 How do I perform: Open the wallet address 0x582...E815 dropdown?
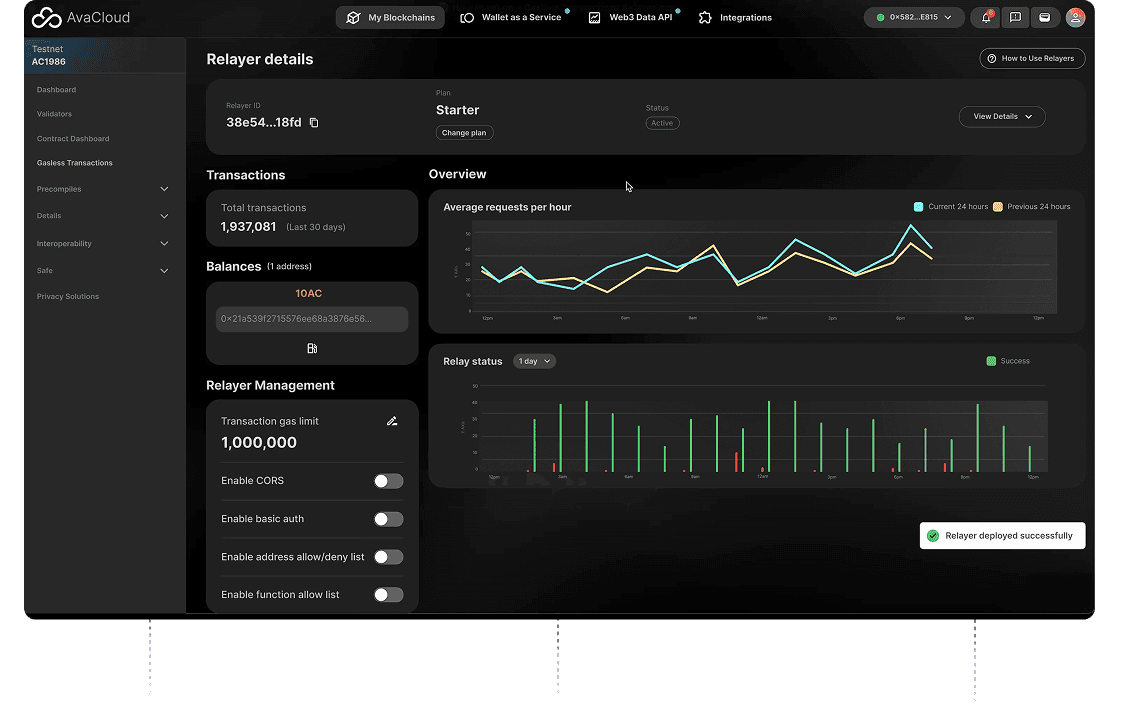(x=913, y=17)
